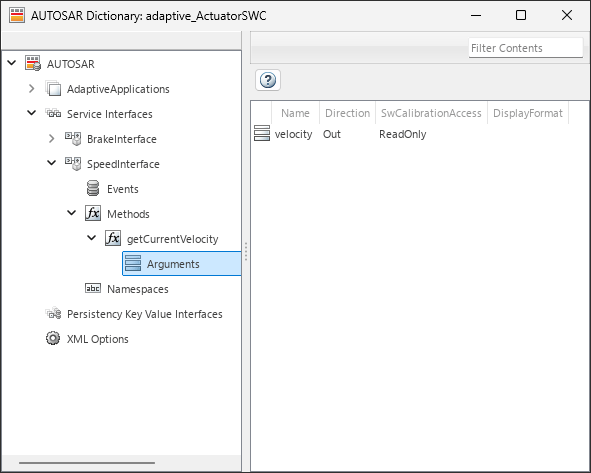Screen dimensions: 591x473
Task: Sort by the Direction column header
Action: (348, 113)
